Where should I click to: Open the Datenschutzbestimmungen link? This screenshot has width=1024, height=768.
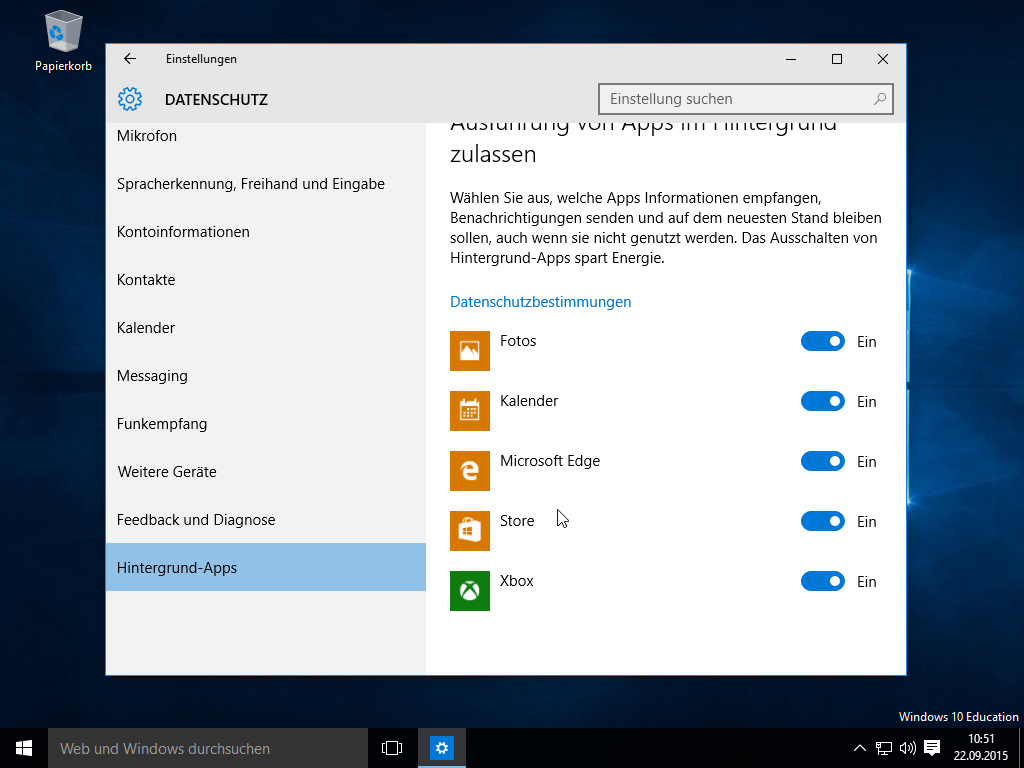click(x=541, y=302)
